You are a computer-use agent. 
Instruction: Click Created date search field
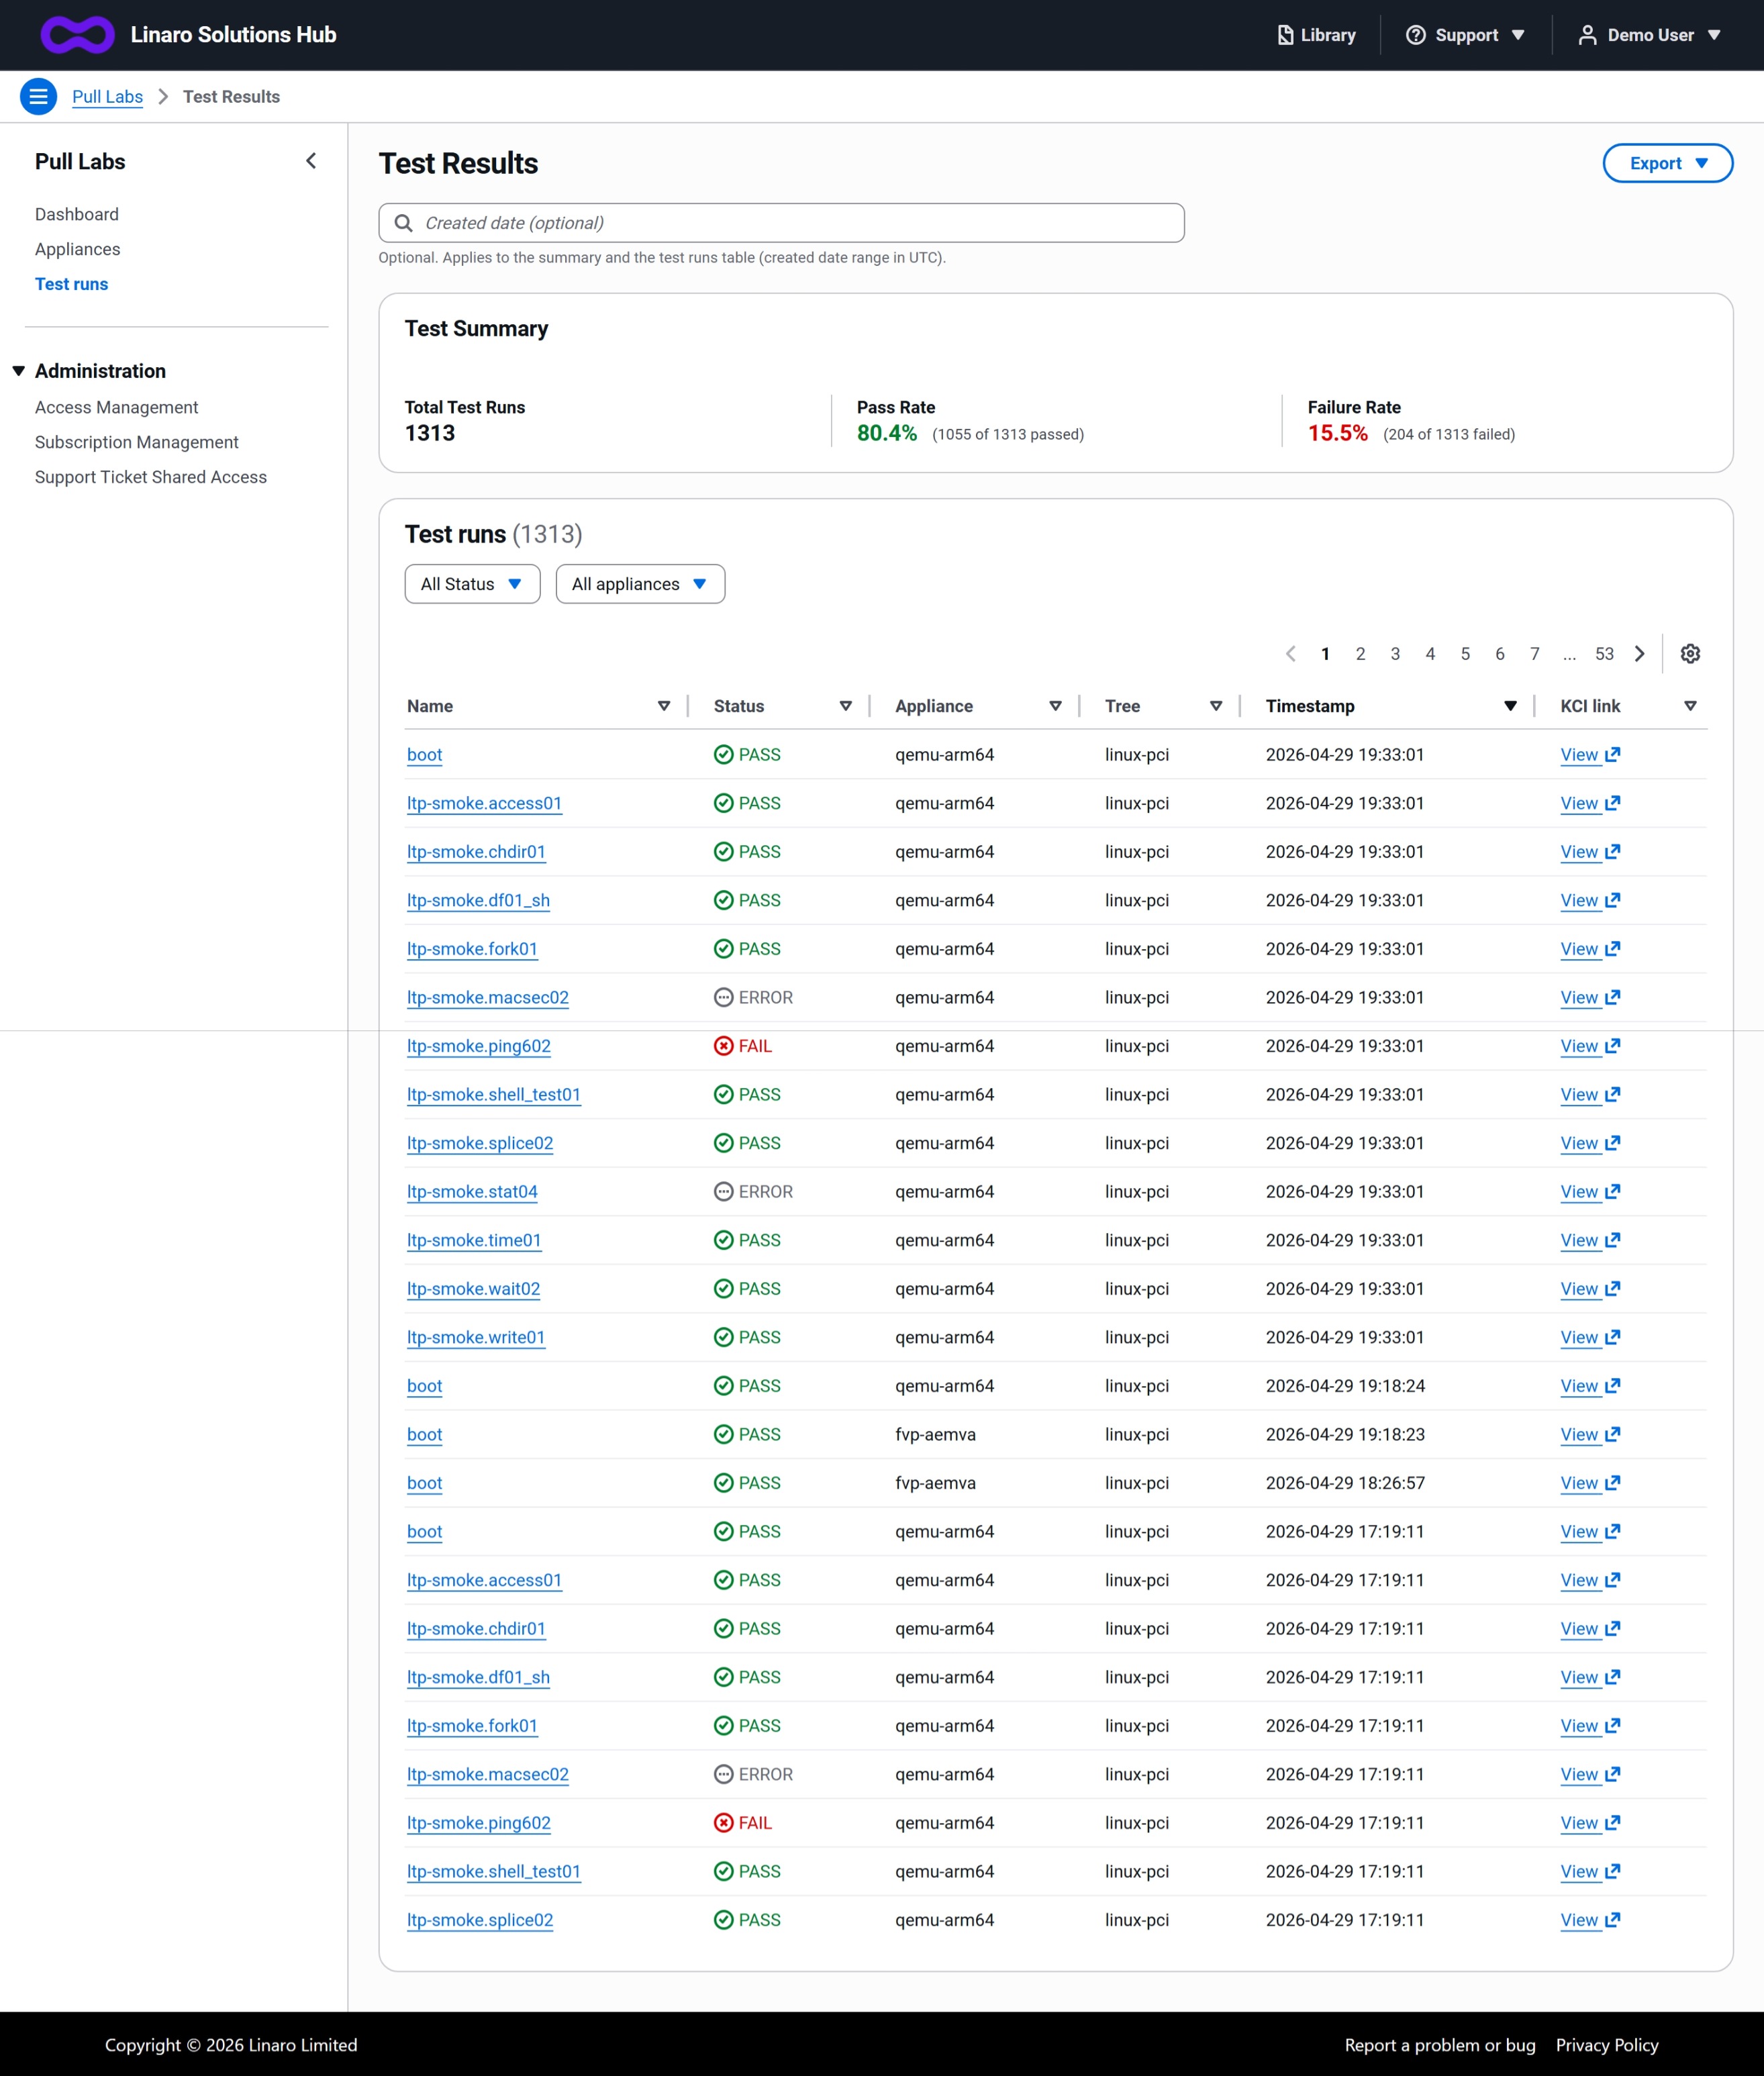point(781,223)
